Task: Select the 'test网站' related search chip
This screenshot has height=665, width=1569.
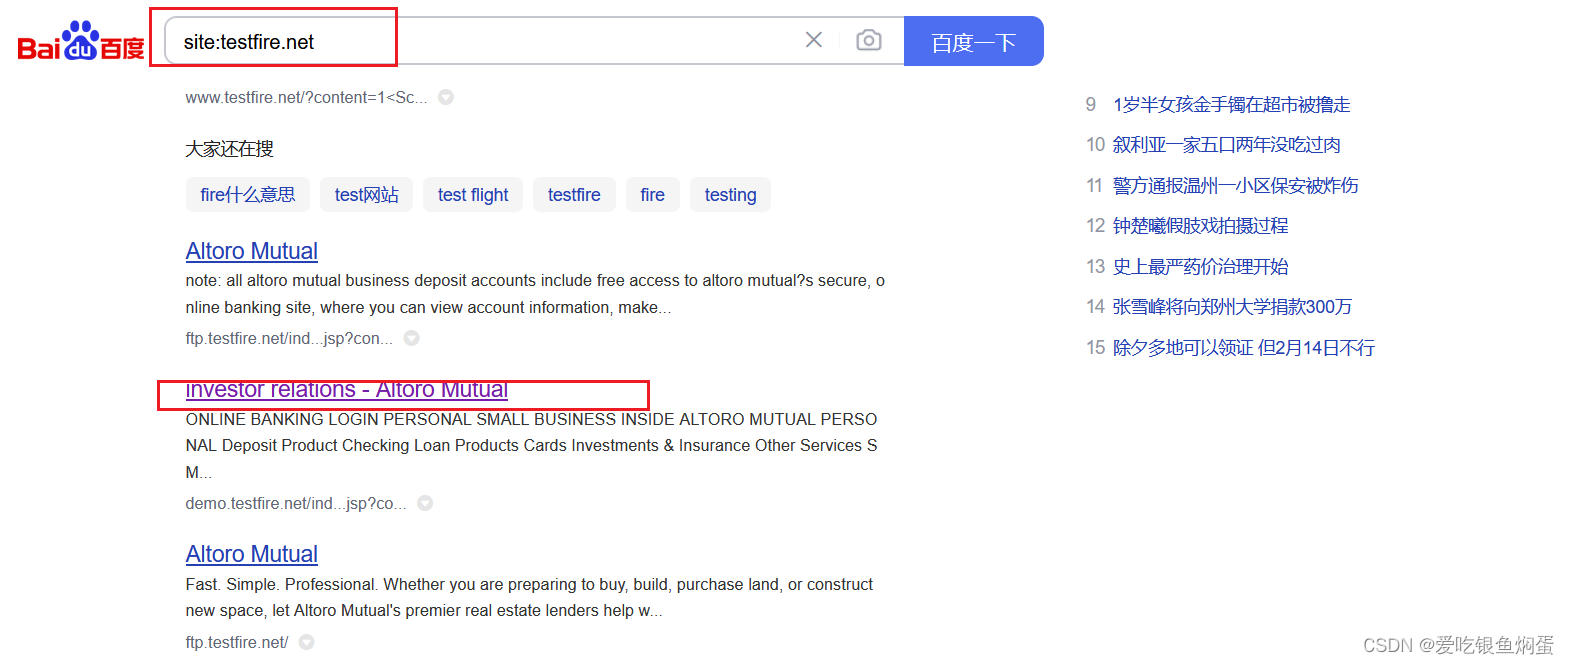Action: (366, 195)
